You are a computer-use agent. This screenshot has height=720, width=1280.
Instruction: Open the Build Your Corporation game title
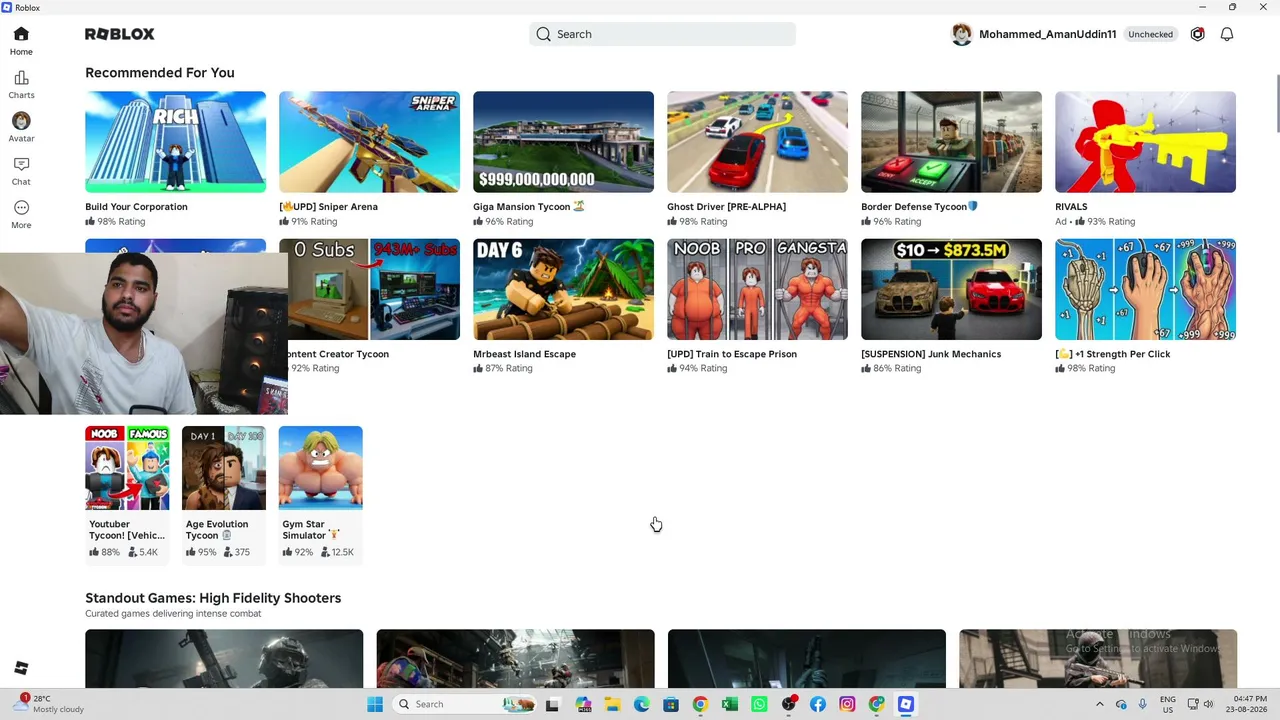136,207
